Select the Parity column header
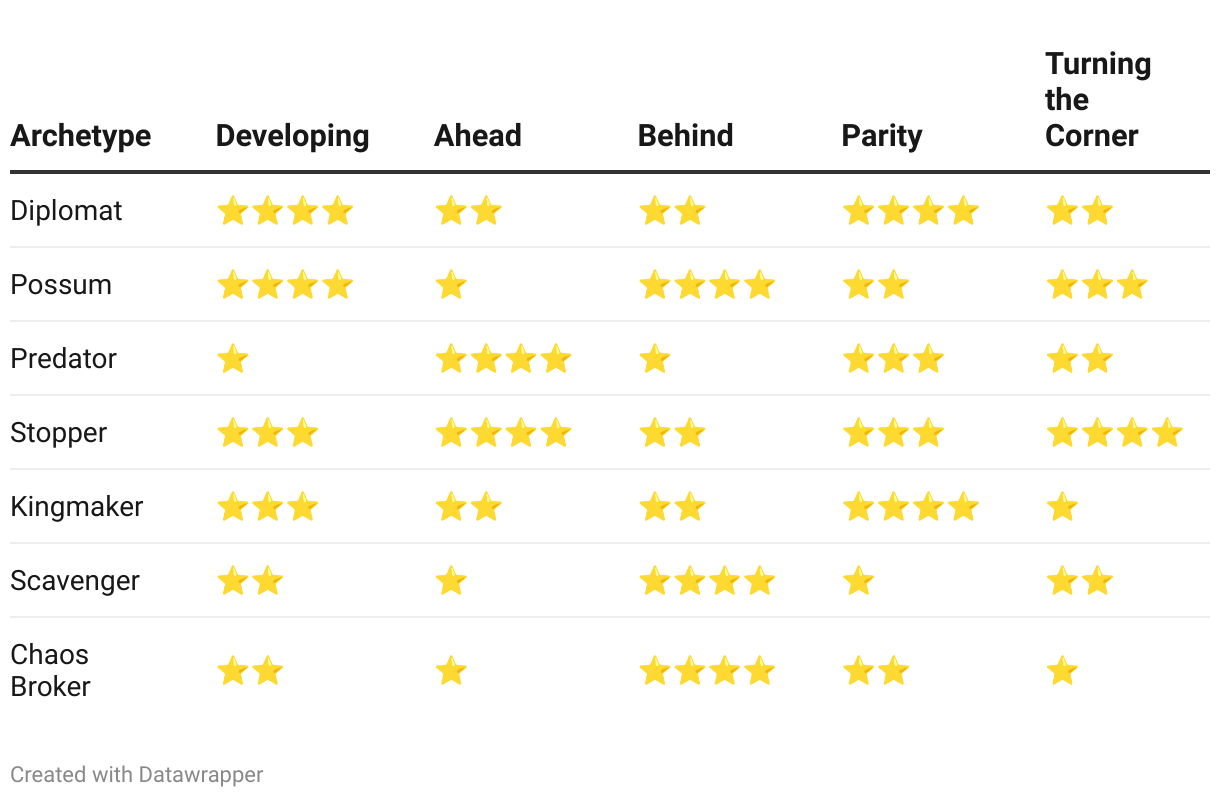The image size is (1220, 798). [x=882, y=136]
